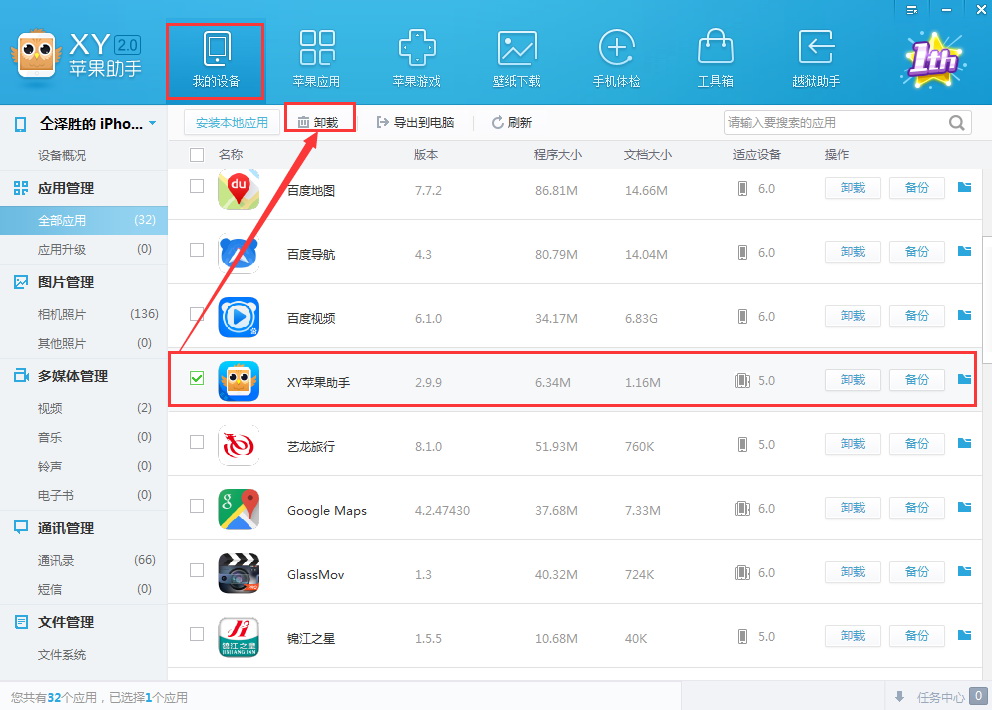This screenshot has width=992, height=710.
Task: Refresh the app list with 刷新
Action: 512,122
